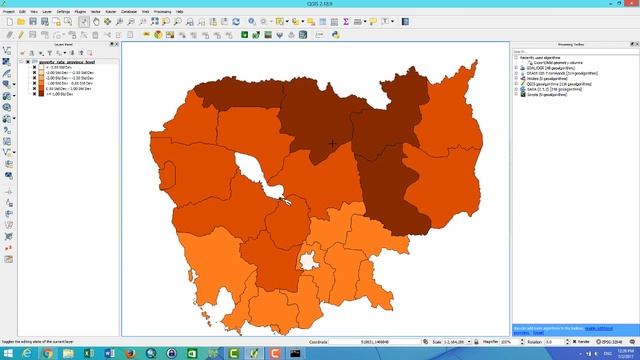Open the Project menu
Viewport: 640px width, 360px height.
tap(9, 12)
